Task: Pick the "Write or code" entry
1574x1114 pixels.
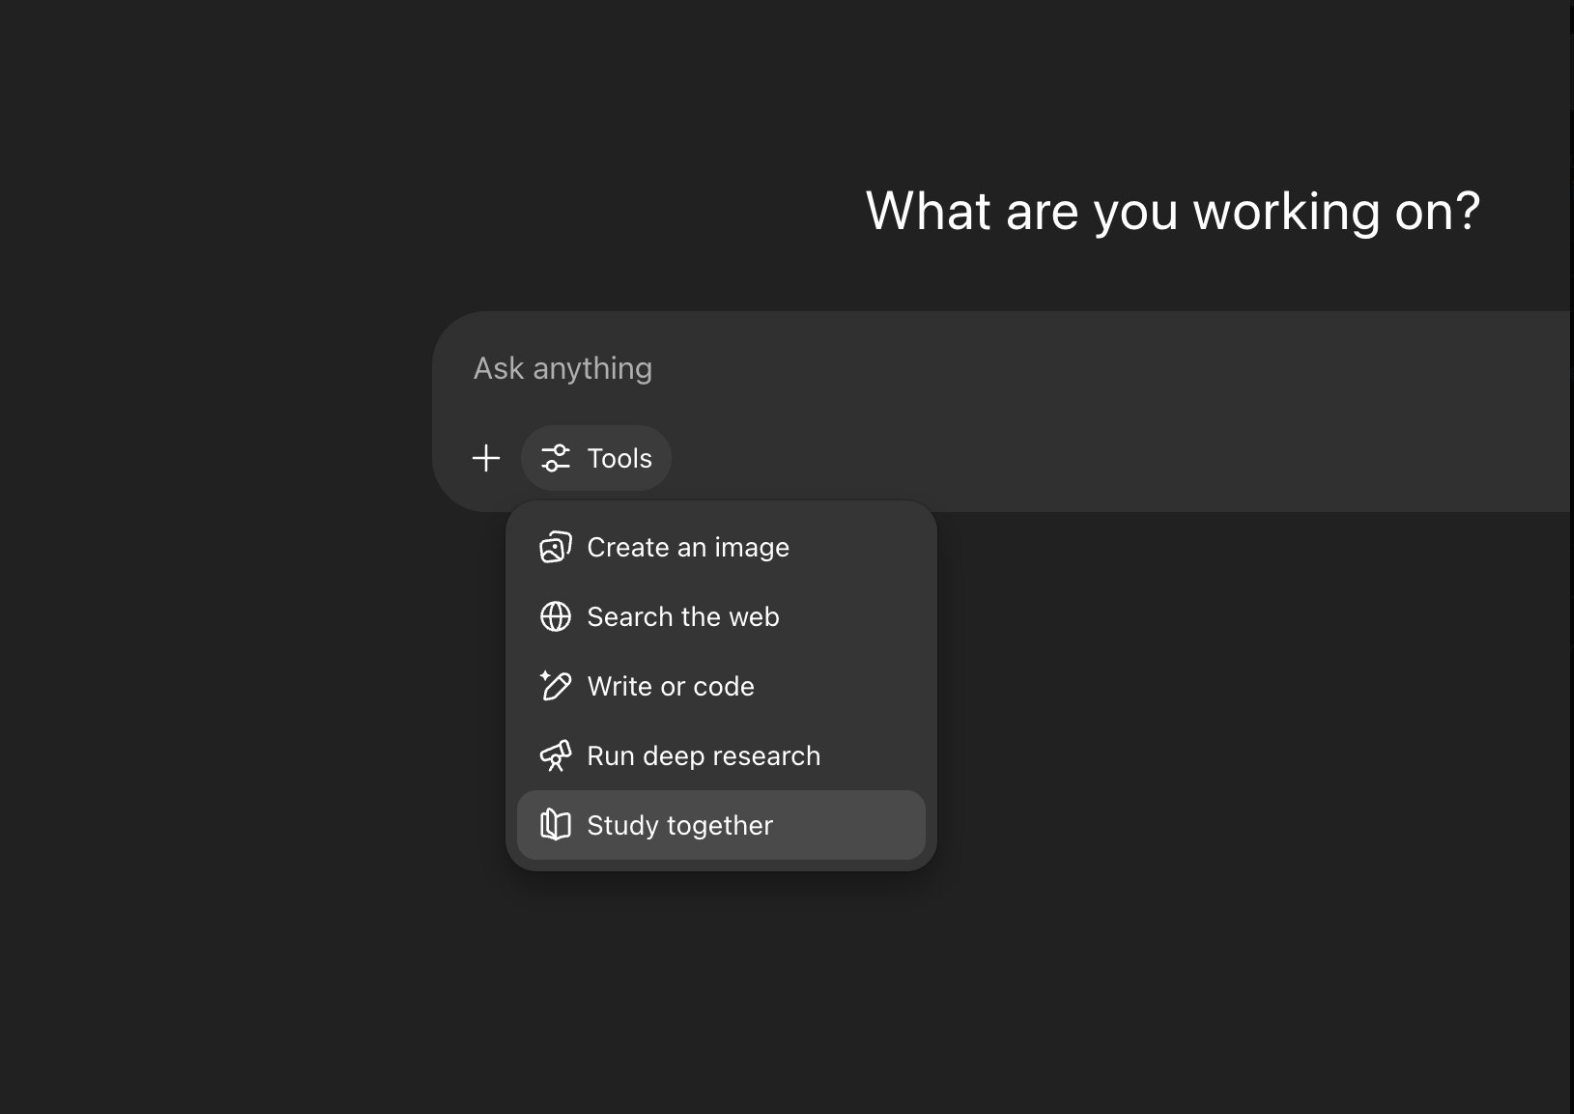Action: 721,686
